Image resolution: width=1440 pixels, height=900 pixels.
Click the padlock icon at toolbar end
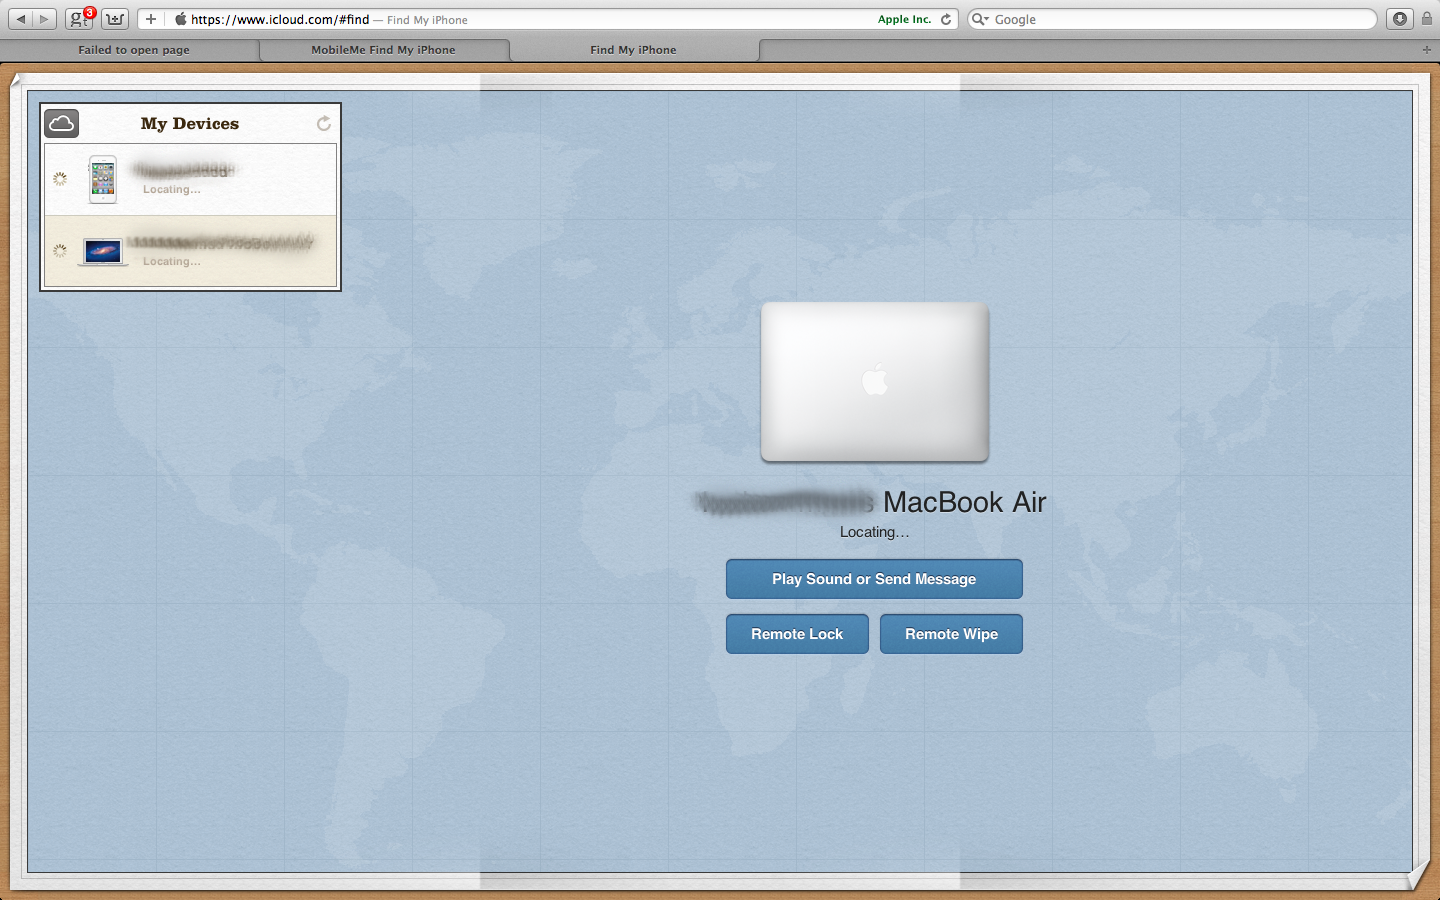(x=1427, y=18)
